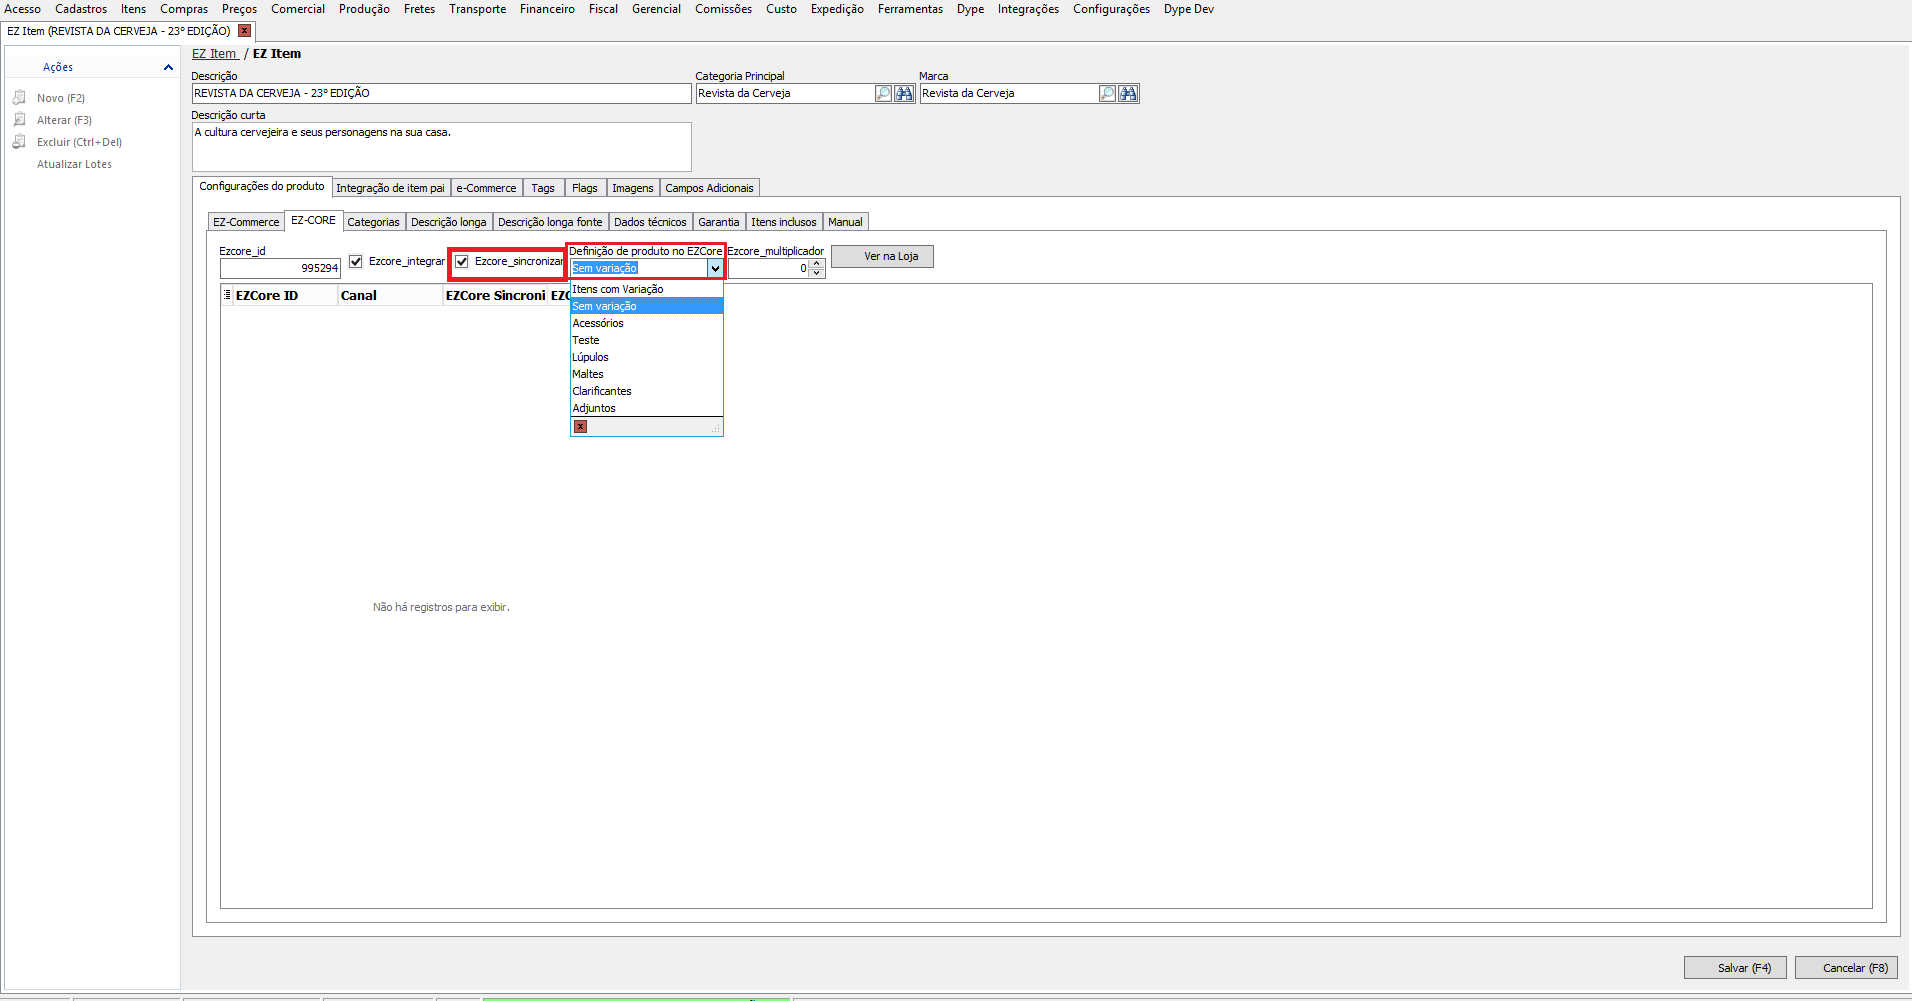Collapse the Definição de produto dropdown arrow
The width and height of the screenshot is (1912, 1001).
pos(715,268)
